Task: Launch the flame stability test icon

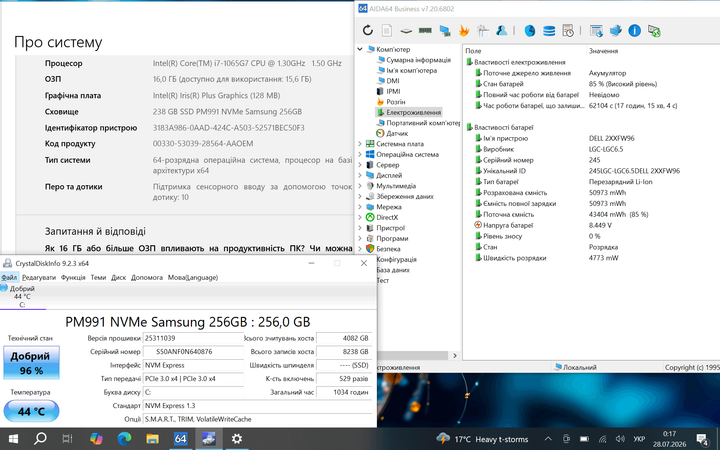Action: (x=464, y=31)
